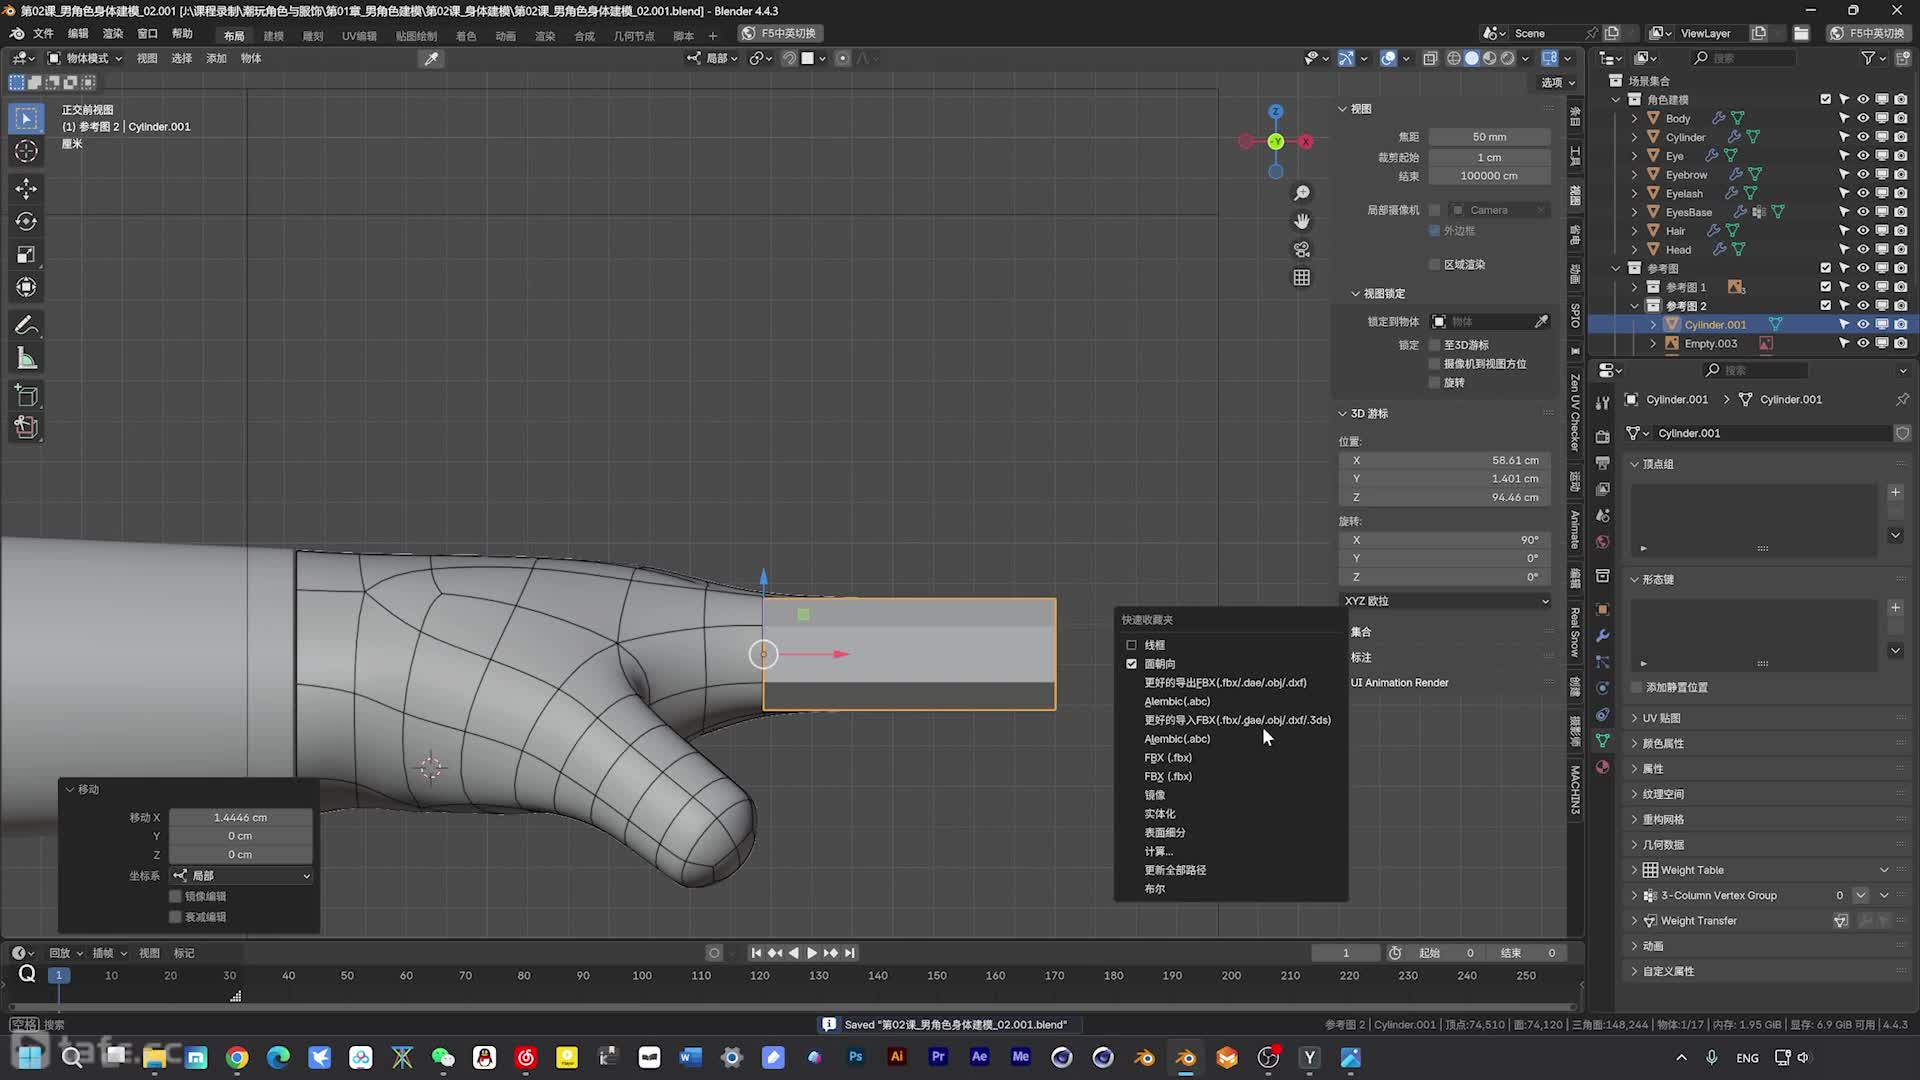
Task: Open the 文件 menu
Action: [43, 34]
